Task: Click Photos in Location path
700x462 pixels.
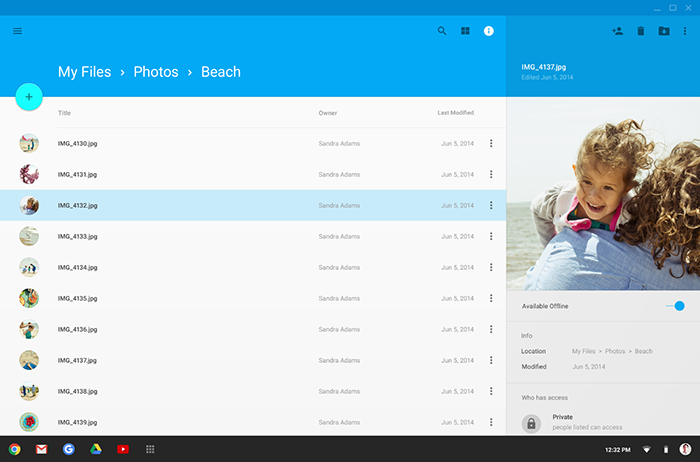Action: 615,351
